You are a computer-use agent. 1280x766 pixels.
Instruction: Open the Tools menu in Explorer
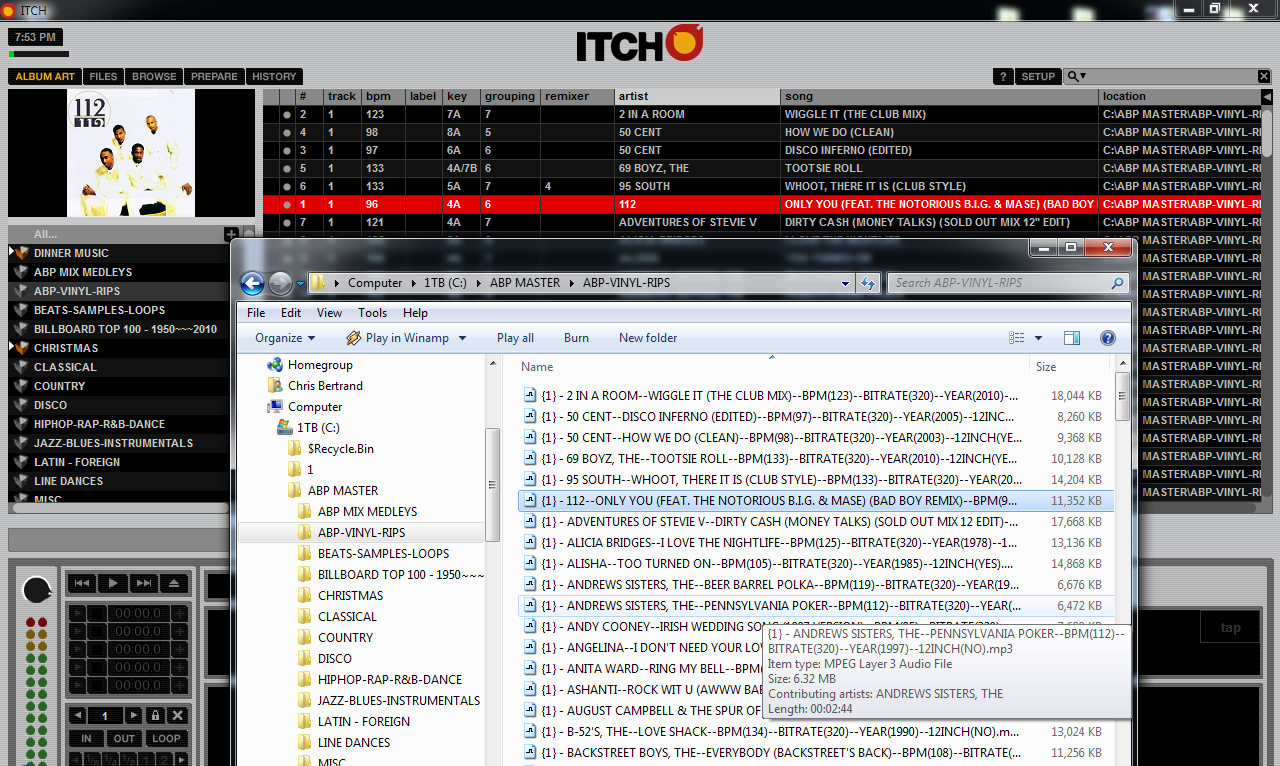[x=372, y=313]
